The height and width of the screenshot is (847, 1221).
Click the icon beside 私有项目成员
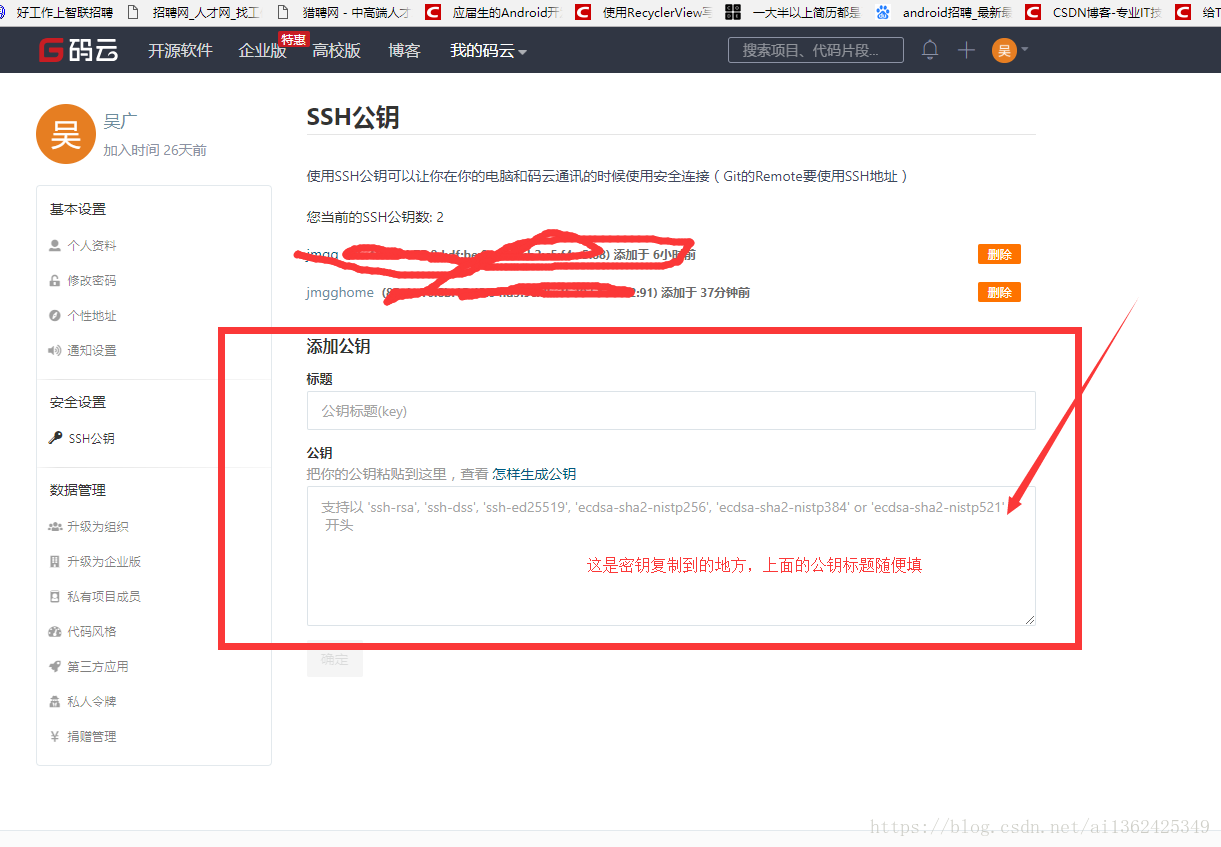click(x=54, y=597)
